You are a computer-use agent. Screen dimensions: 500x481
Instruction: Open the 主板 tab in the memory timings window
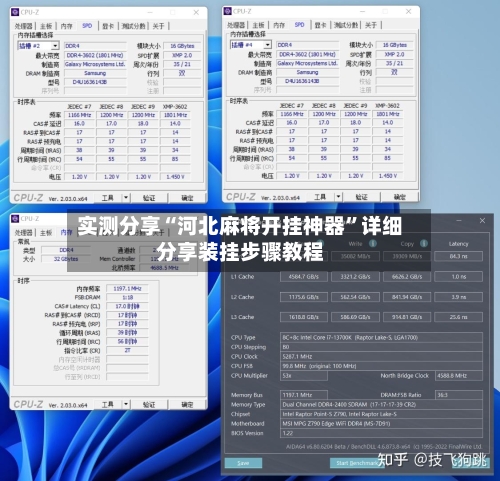point(46,233)
